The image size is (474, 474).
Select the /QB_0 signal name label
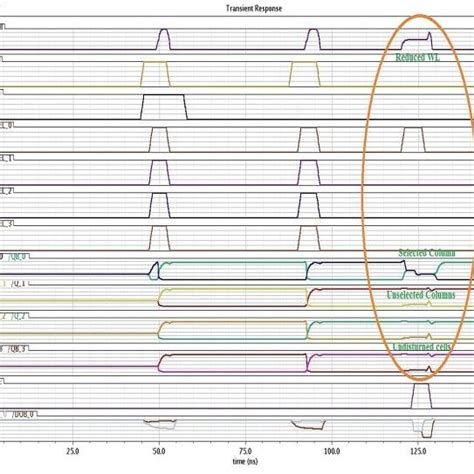click(18, 257)
